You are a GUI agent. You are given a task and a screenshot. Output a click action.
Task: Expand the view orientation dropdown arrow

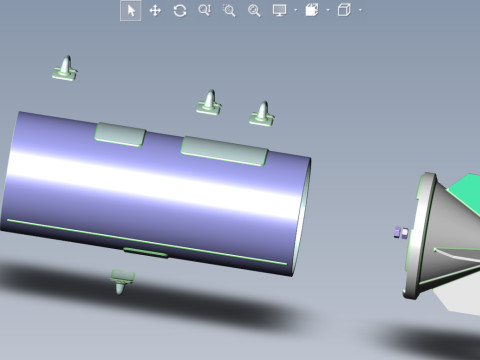(x=328, y=10)
